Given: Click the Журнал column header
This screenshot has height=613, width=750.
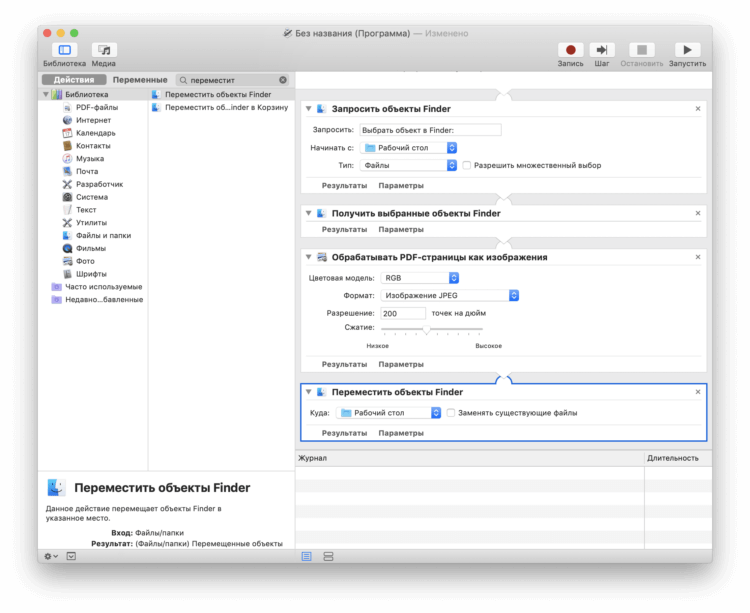Looking at the screenshot, I should 470,458.
